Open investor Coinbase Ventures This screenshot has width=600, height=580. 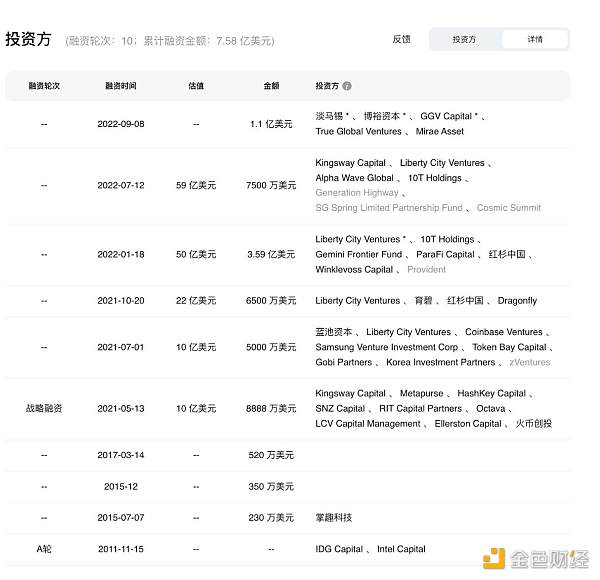[504, 332]
